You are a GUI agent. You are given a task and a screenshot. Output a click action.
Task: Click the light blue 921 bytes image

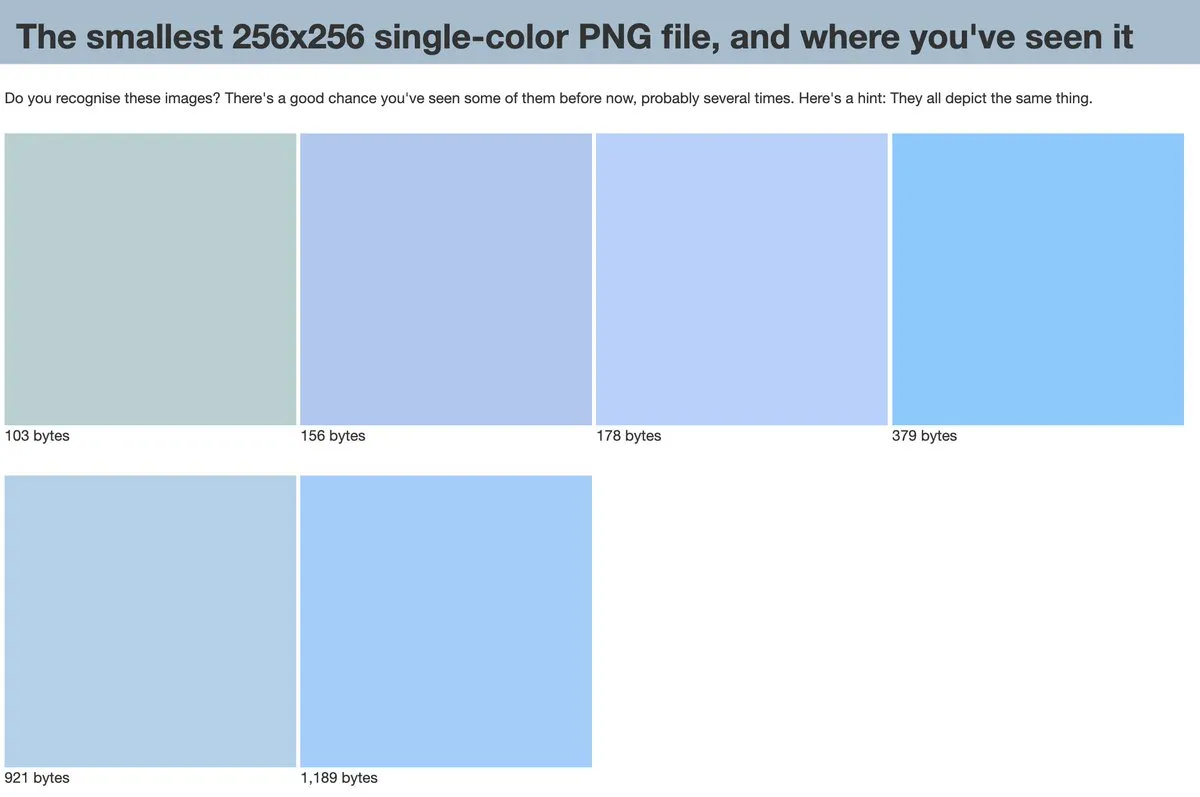pos(150,621)
